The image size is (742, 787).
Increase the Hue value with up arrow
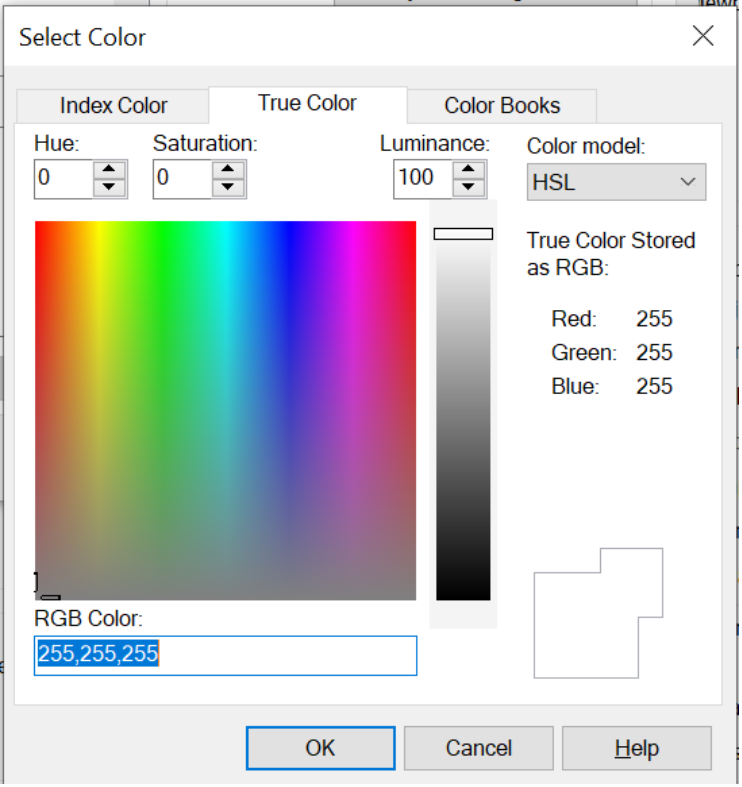[x=110, y=170]
